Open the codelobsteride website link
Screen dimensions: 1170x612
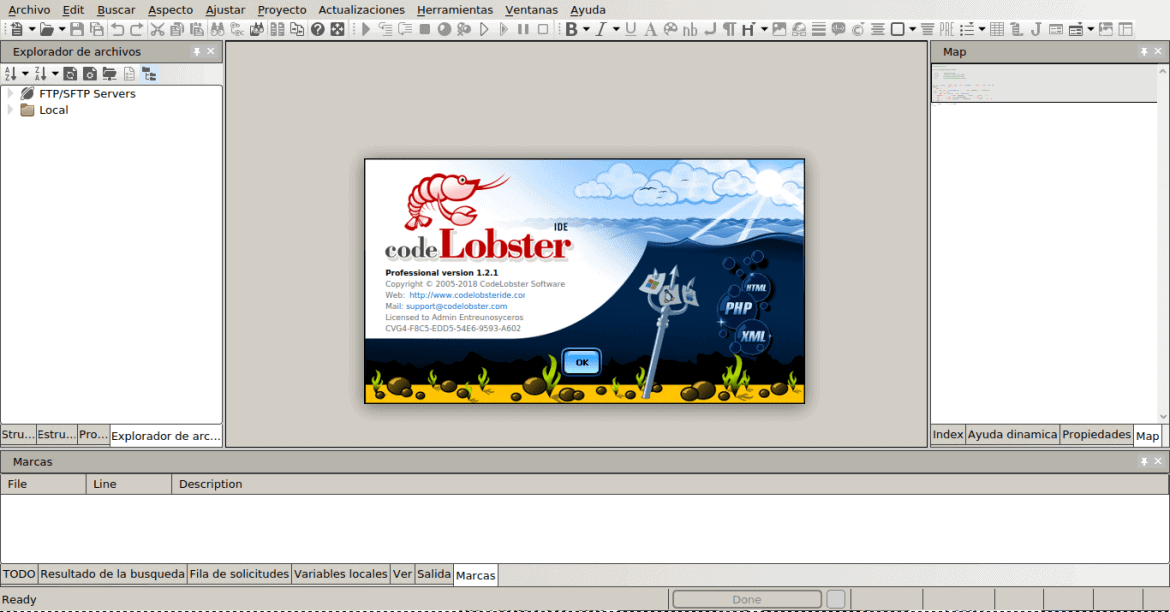467,295
